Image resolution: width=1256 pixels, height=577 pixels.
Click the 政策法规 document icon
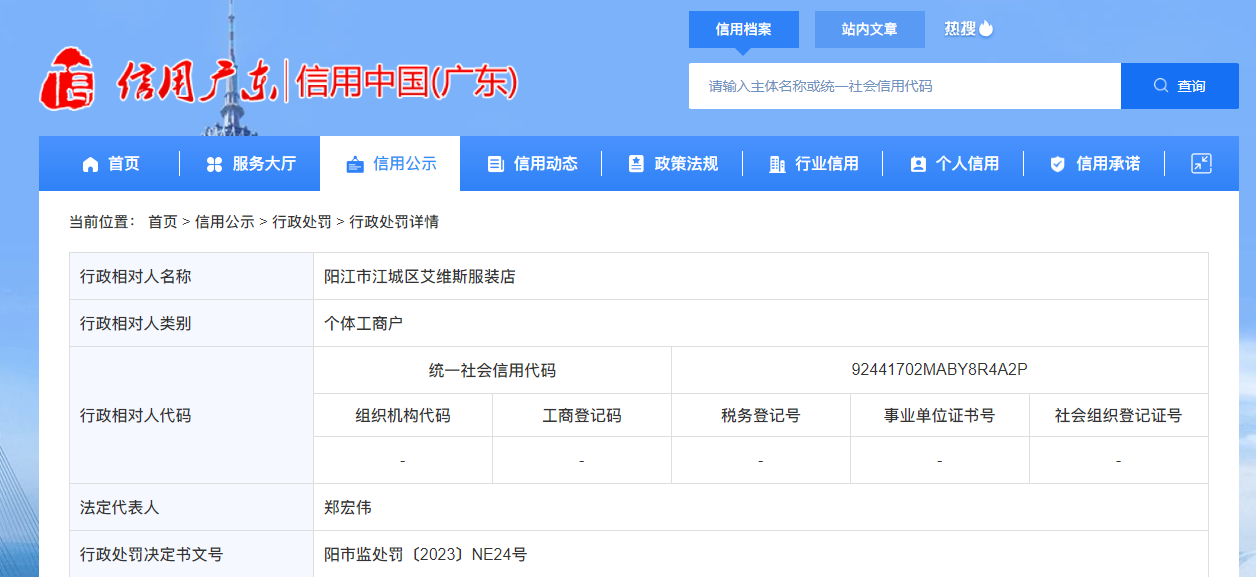[x=636, y=164]
